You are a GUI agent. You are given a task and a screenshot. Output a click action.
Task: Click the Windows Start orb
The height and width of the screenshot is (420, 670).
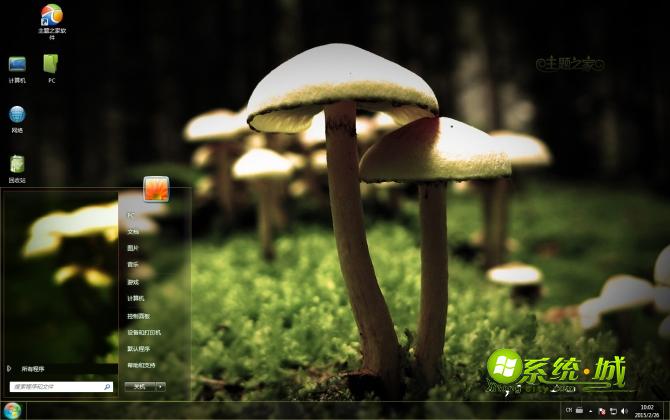tap(12, 410)
